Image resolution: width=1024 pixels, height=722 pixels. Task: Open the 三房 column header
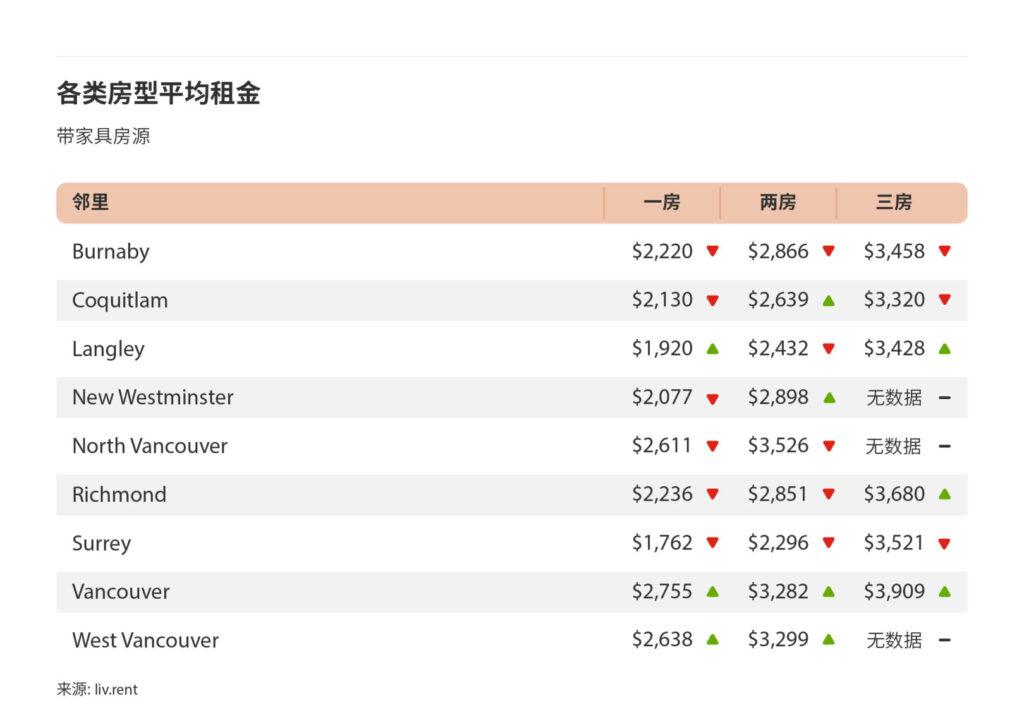coord(895,202)
